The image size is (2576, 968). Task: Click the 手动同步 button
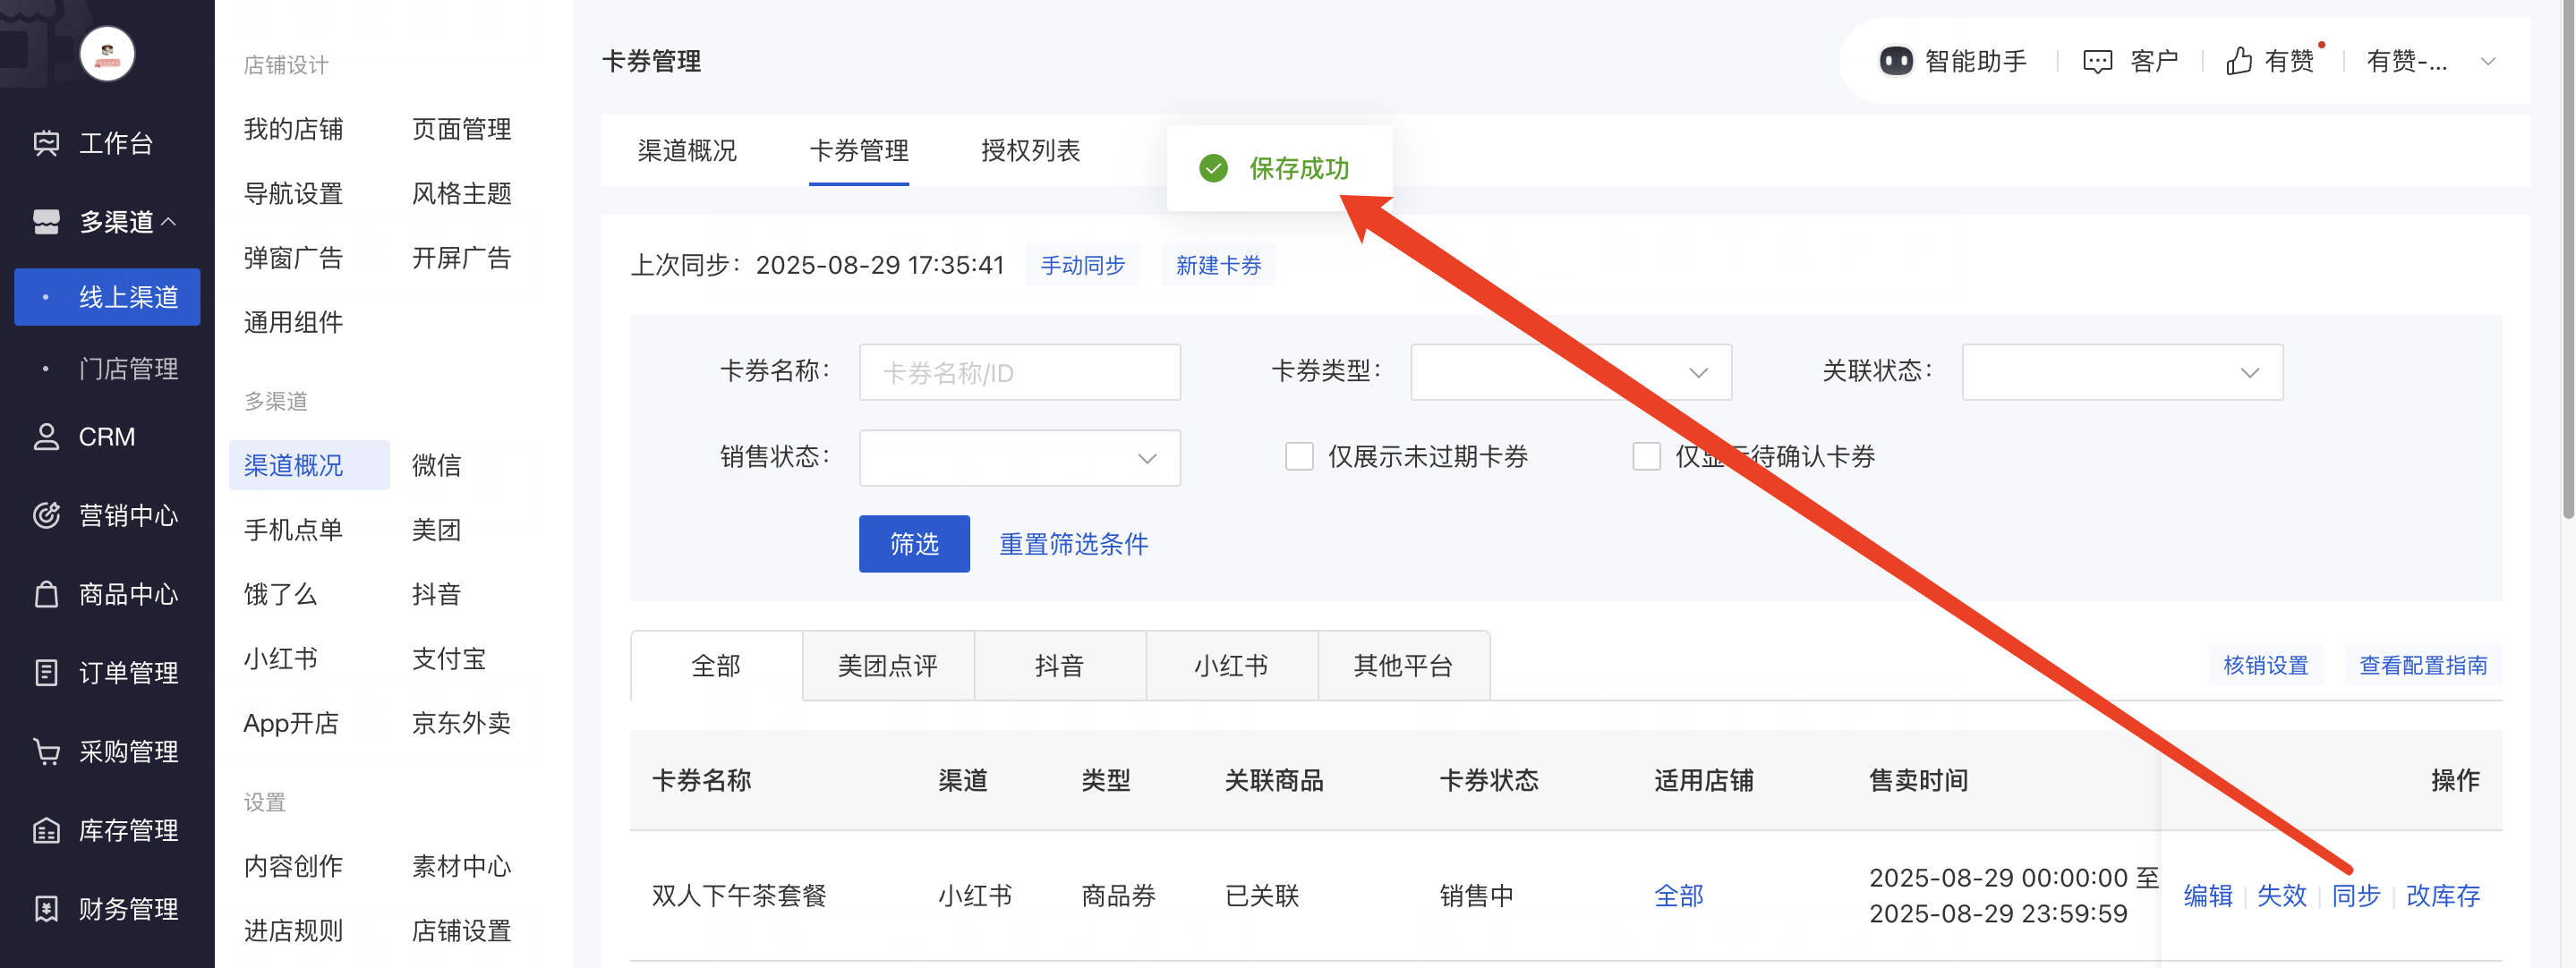tap(1082, 265)
